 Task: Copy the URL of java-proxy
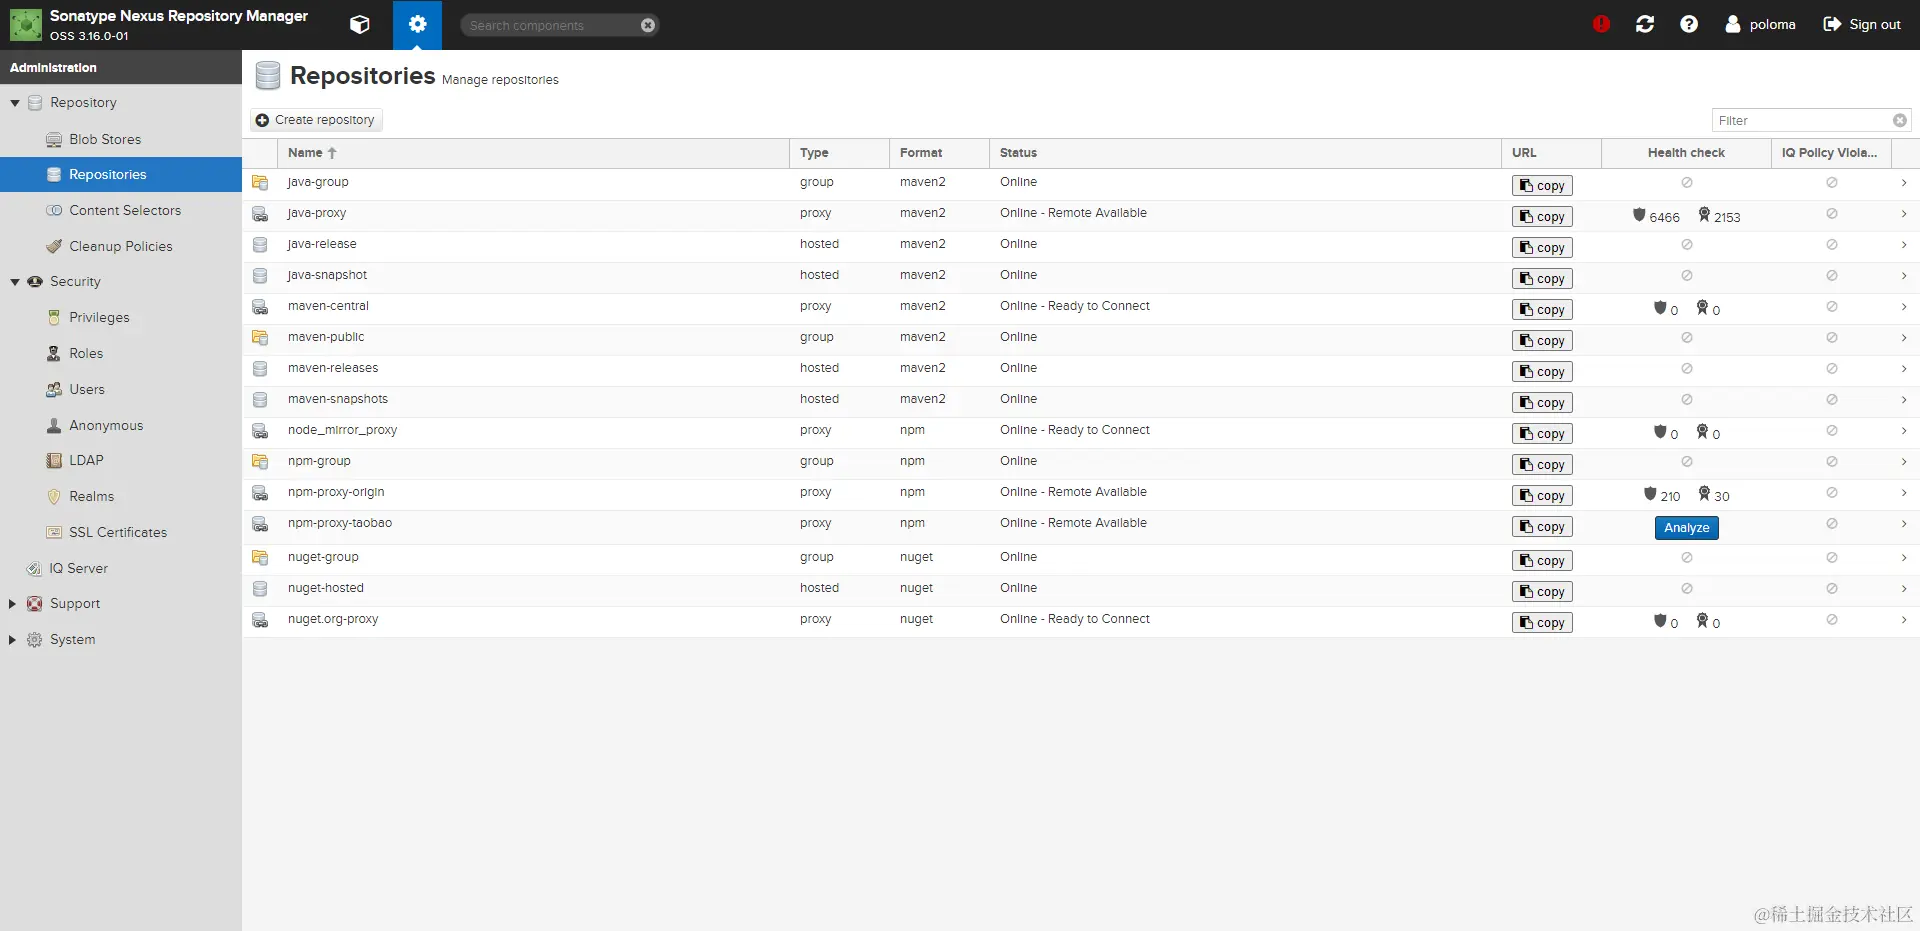click(x=1542, y=217)
